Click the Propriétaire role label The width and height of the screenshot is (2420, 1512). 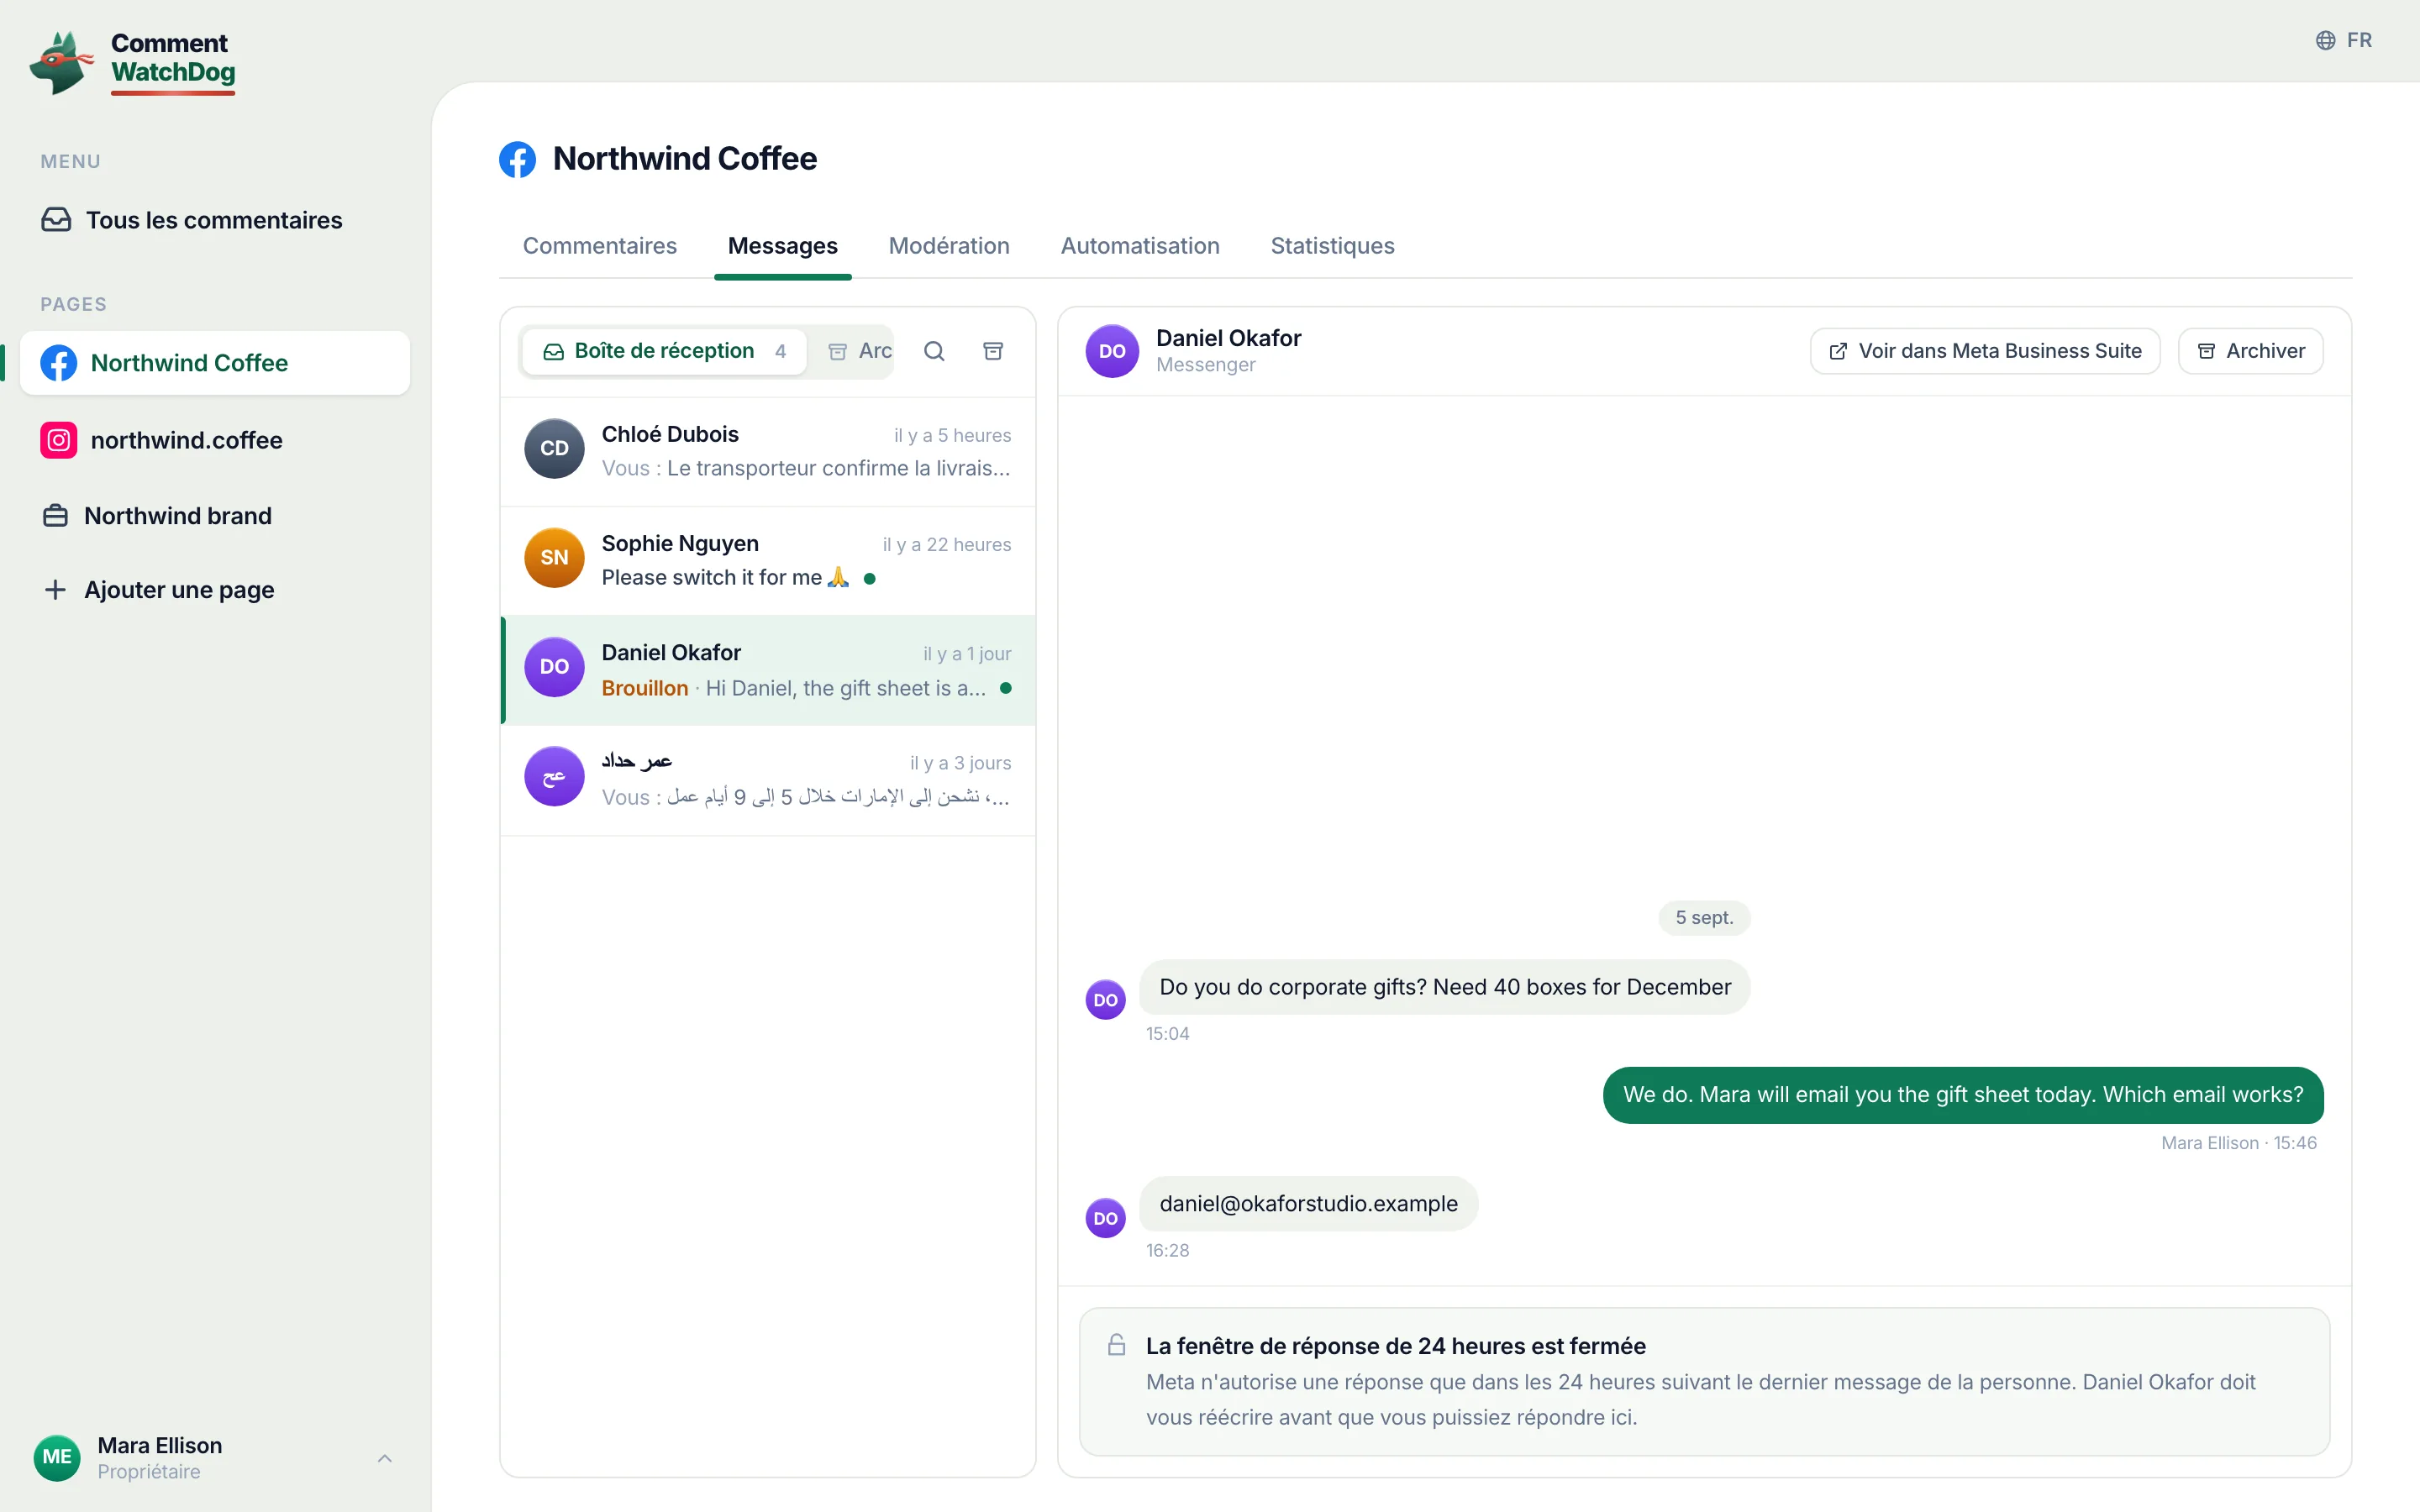148,1472
